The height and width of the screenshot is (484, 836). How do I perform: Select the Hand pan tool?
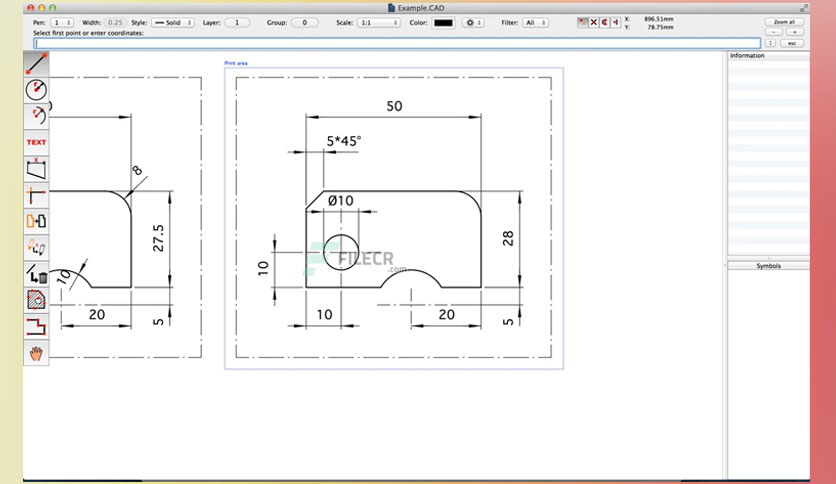[36, 353]
